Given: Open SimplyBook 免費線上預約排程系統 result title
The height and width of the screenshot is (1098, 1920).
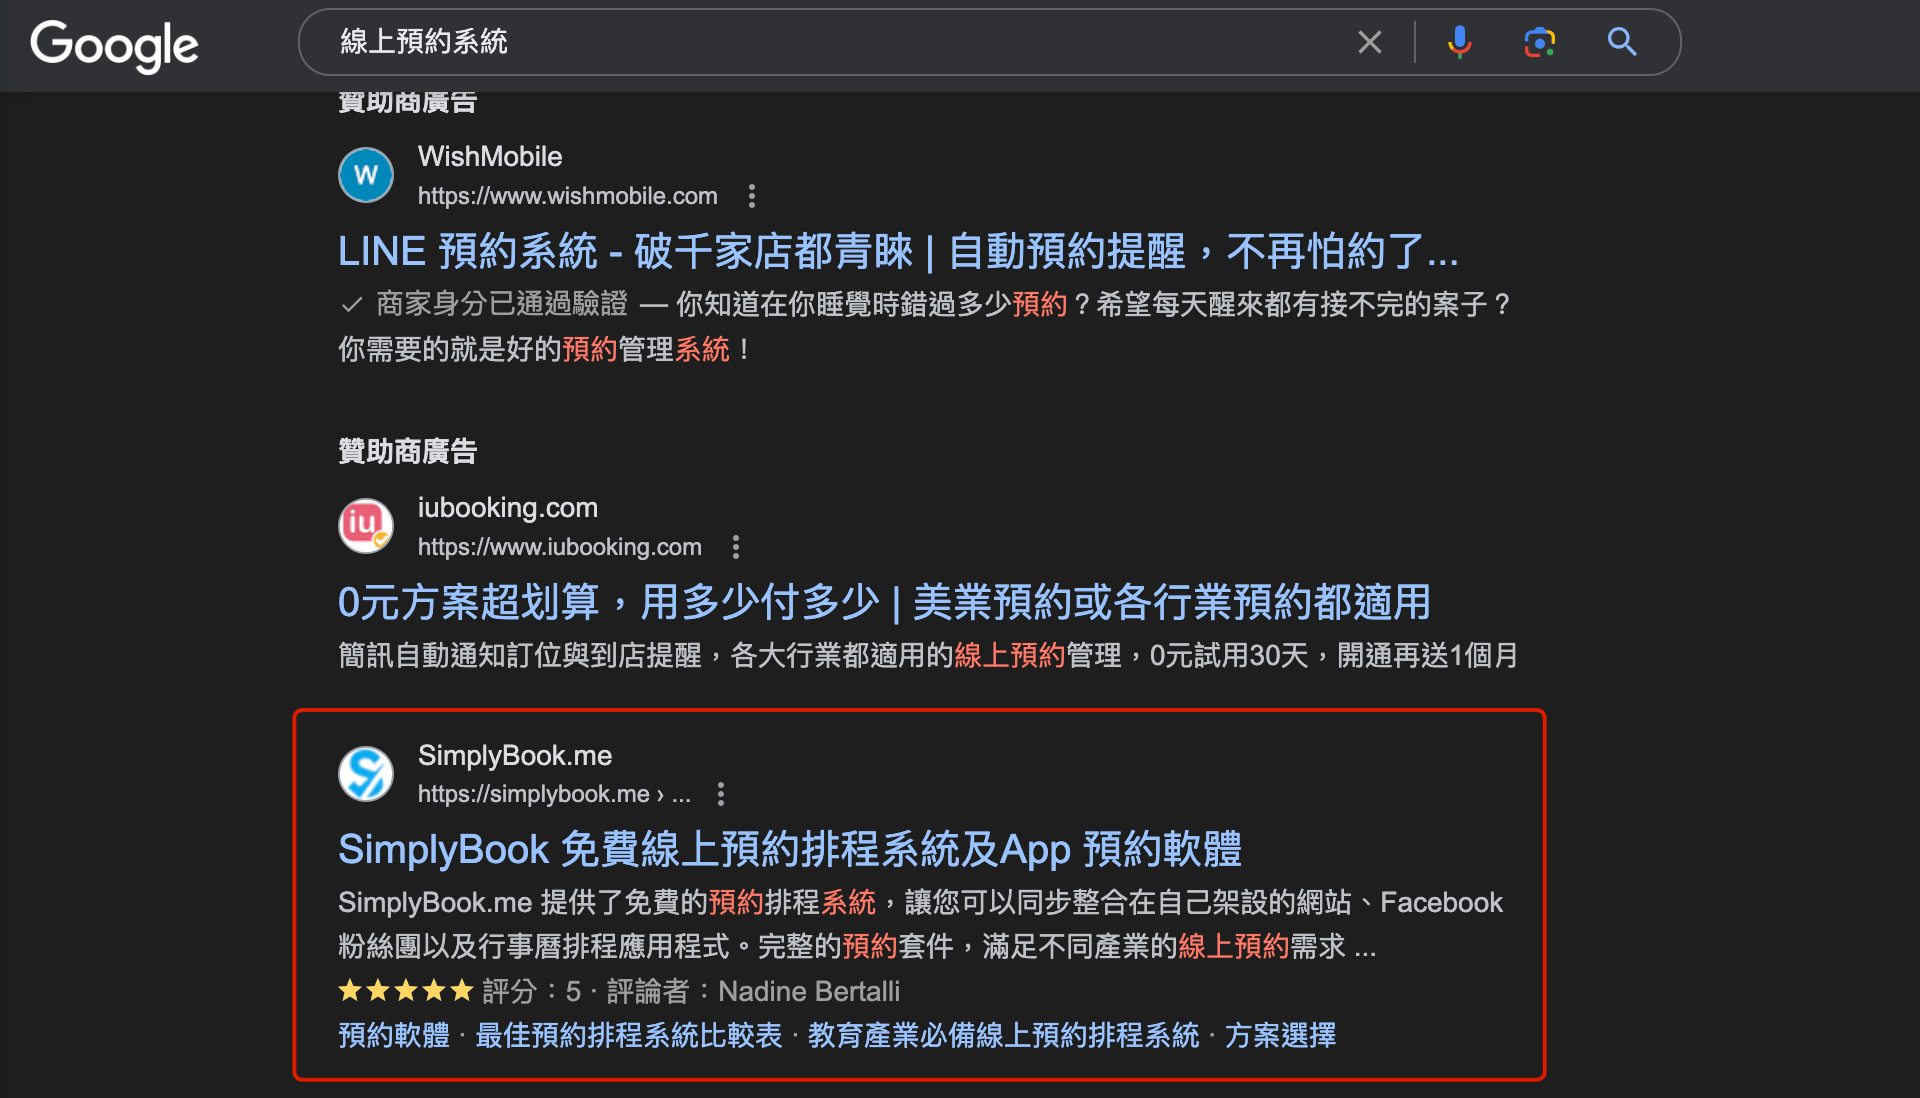Looking at the screenshot, I should [x=789, y=850].
